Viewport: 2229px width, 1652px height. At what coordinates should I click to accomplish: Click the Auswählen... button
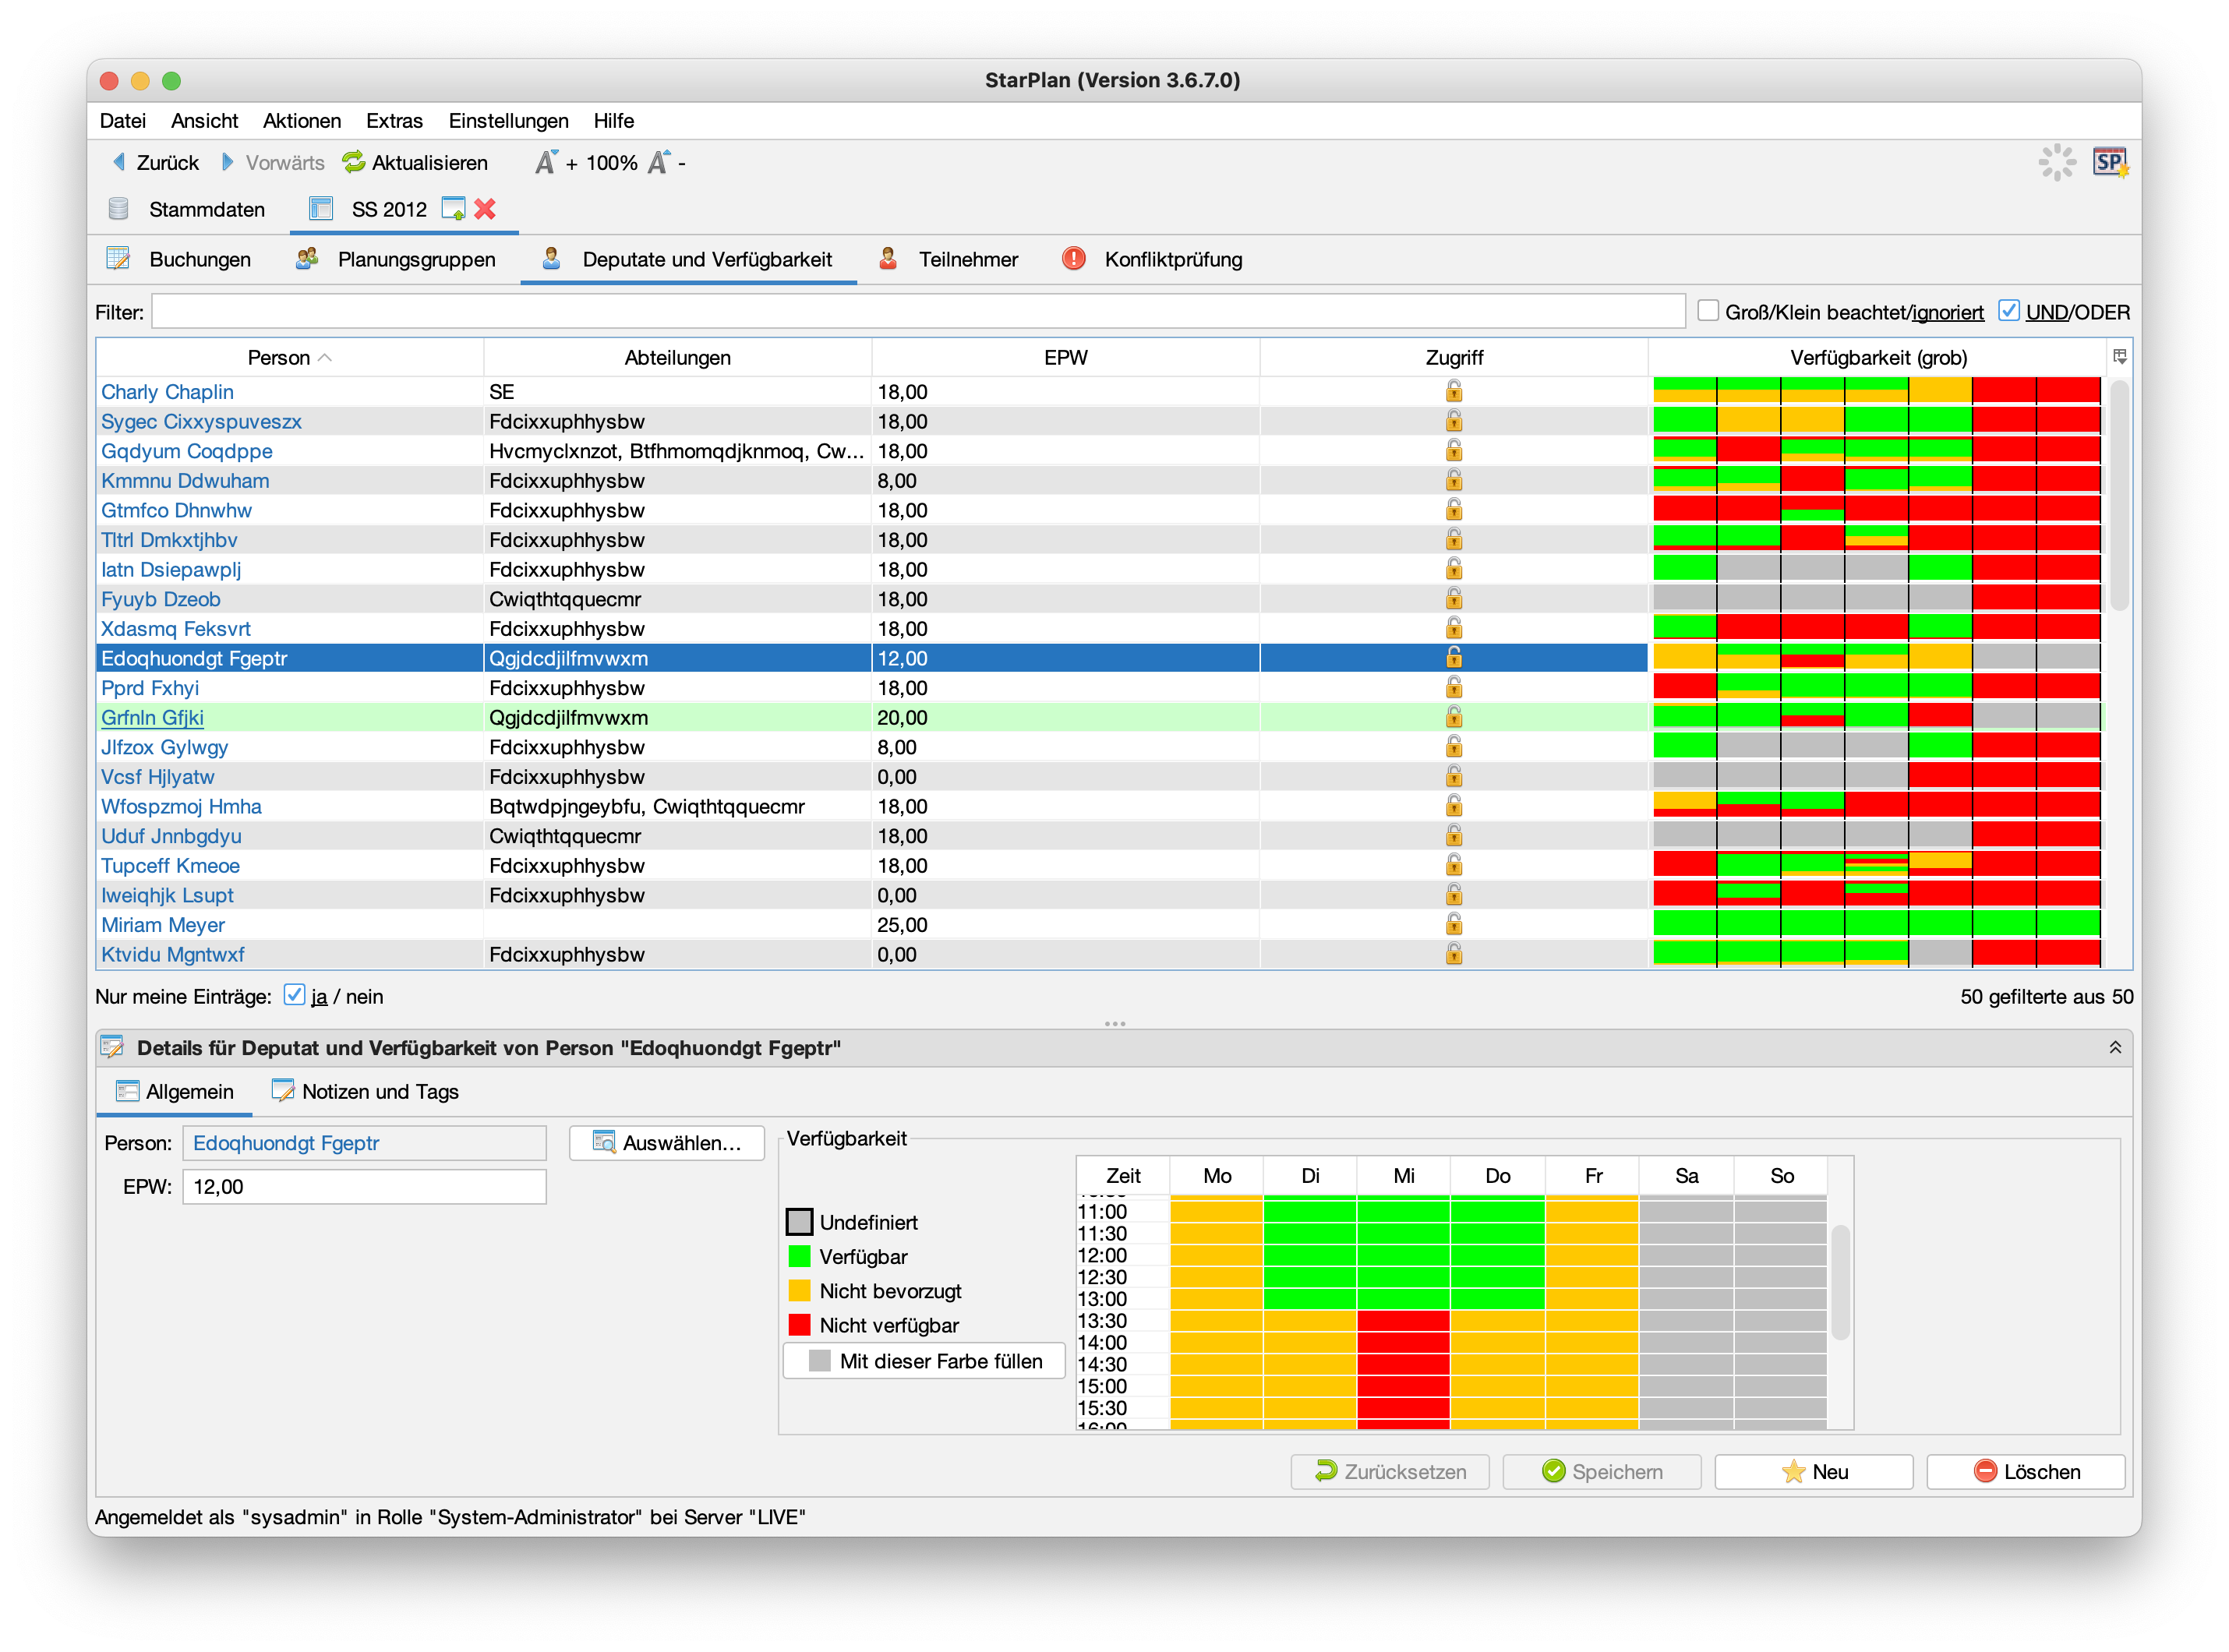[667, 1143]
